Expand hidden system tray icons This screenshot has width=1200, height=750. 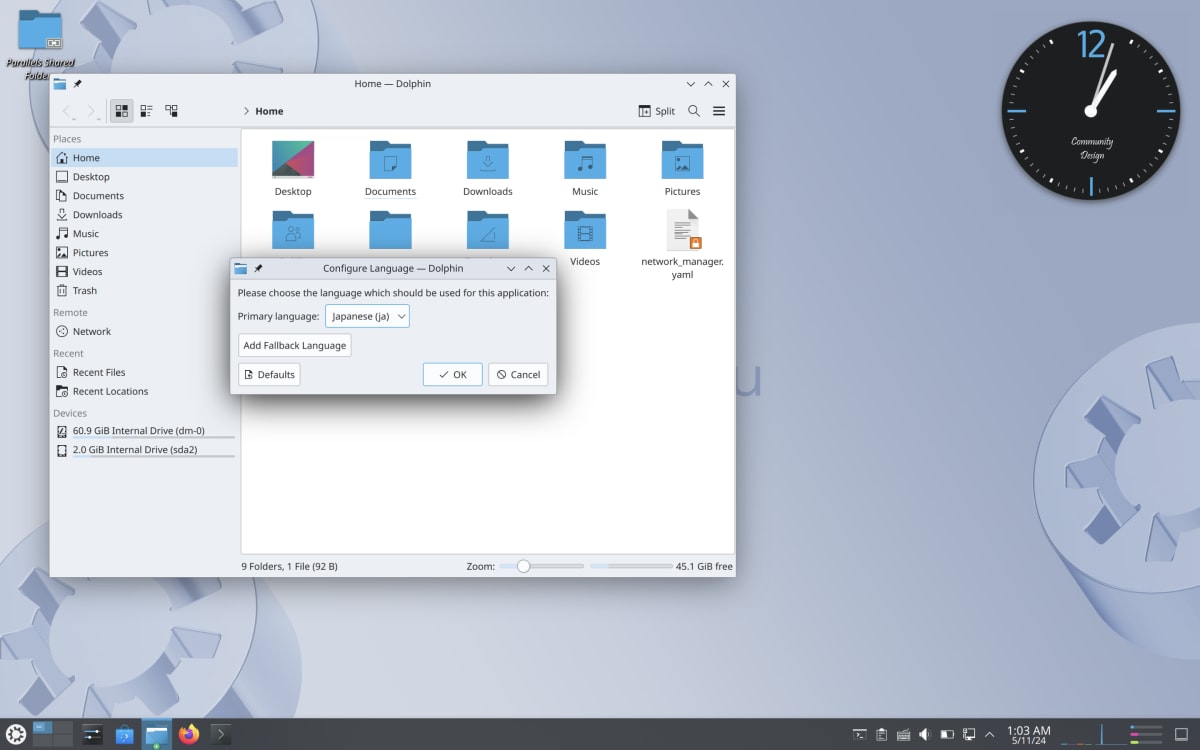click(990, 734)
